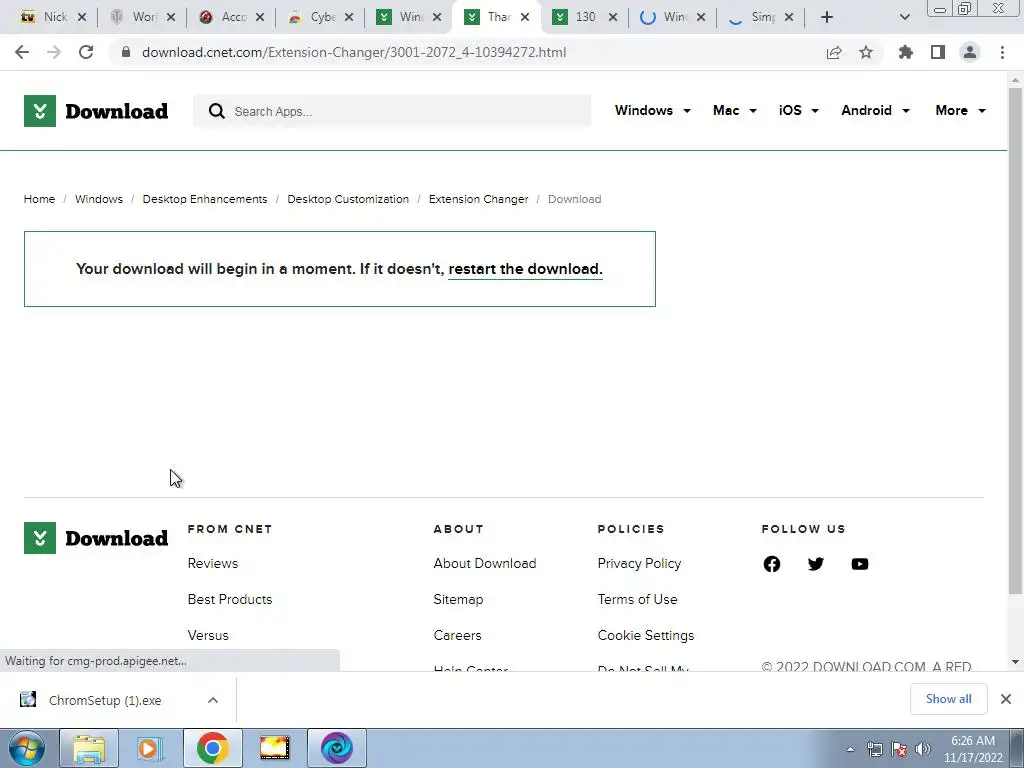Image resolution: width=1024 pixels, height=768 pixels.
Task: Expand the Mac dropdown menu
Action: point(735,110)
